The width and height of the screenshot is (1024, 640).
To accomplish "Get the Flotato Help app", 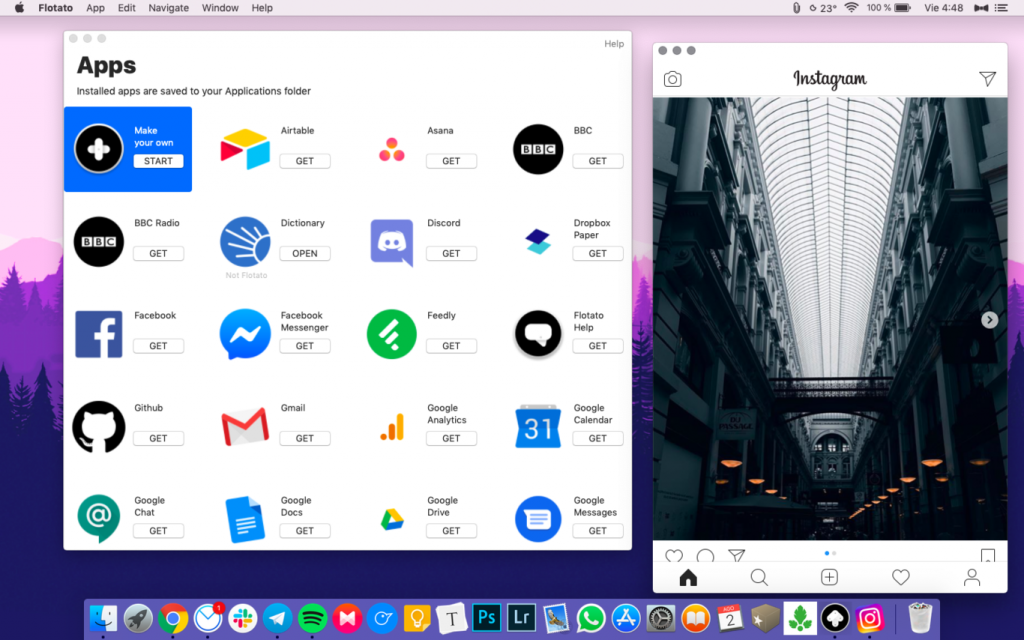I will tap(598, 346).
